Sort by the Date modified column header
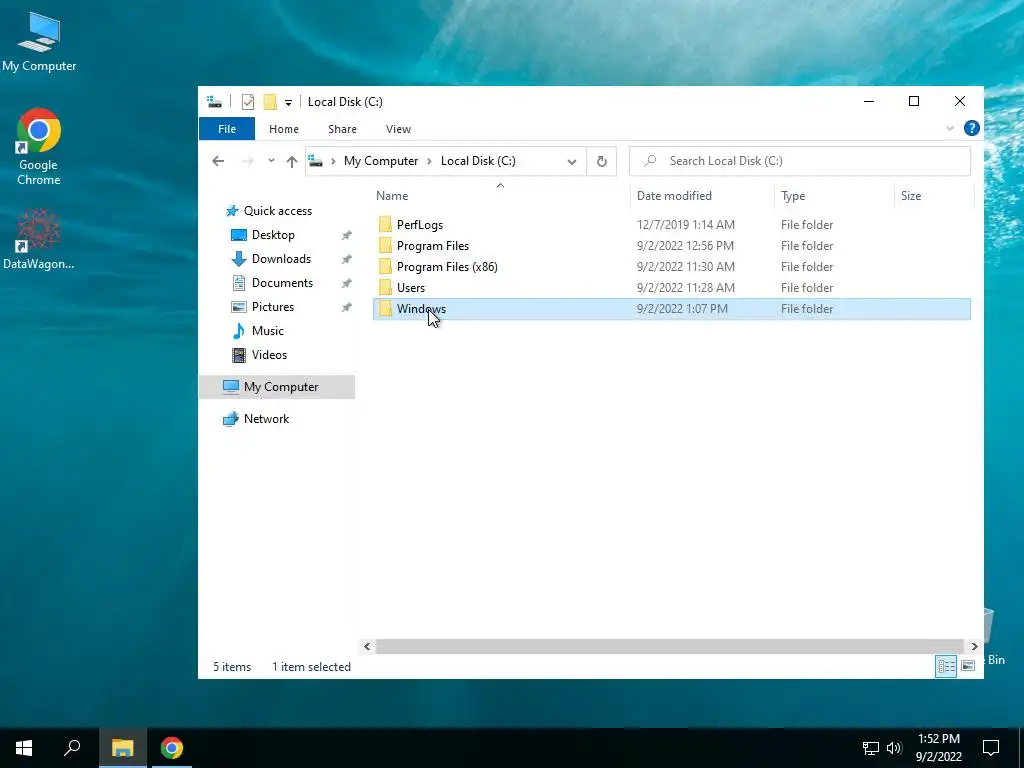 (x=674, y=196)
